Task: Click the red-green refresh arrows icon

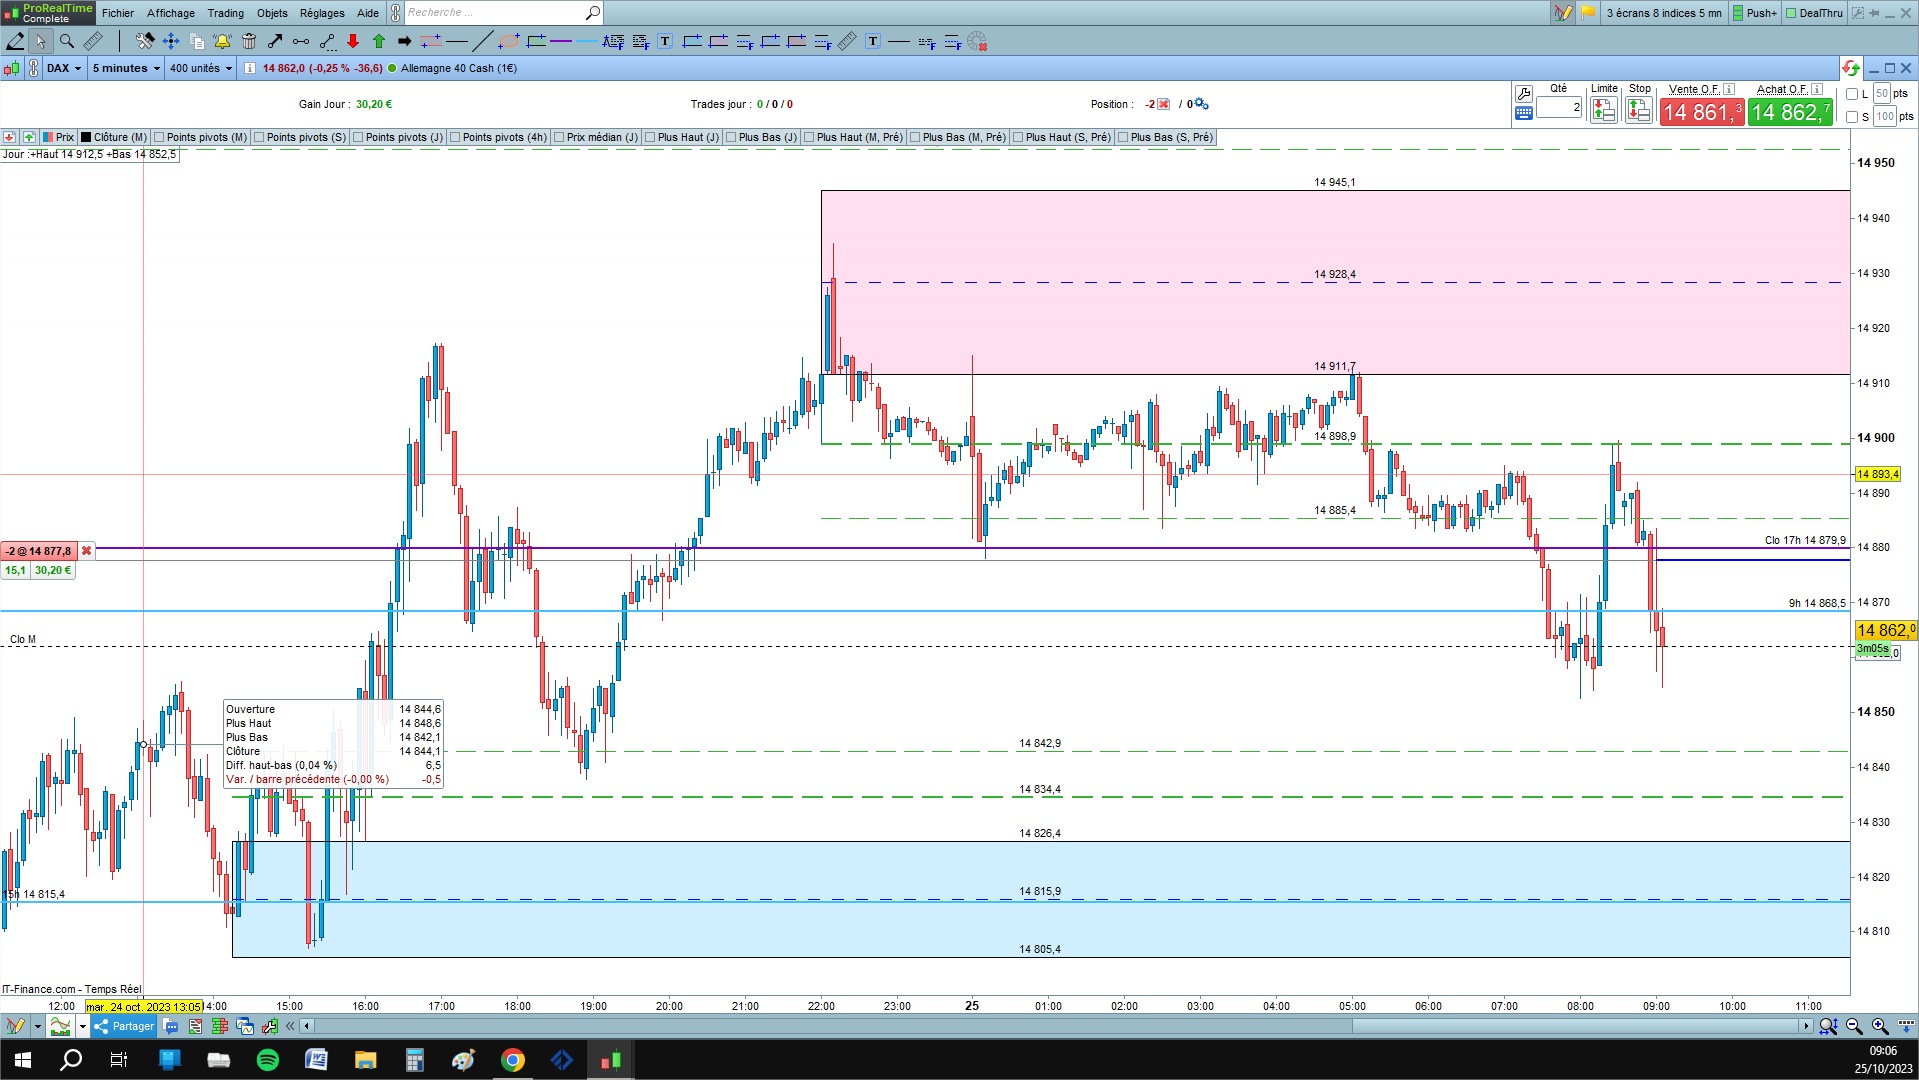Action: (x=1851, y=68)
